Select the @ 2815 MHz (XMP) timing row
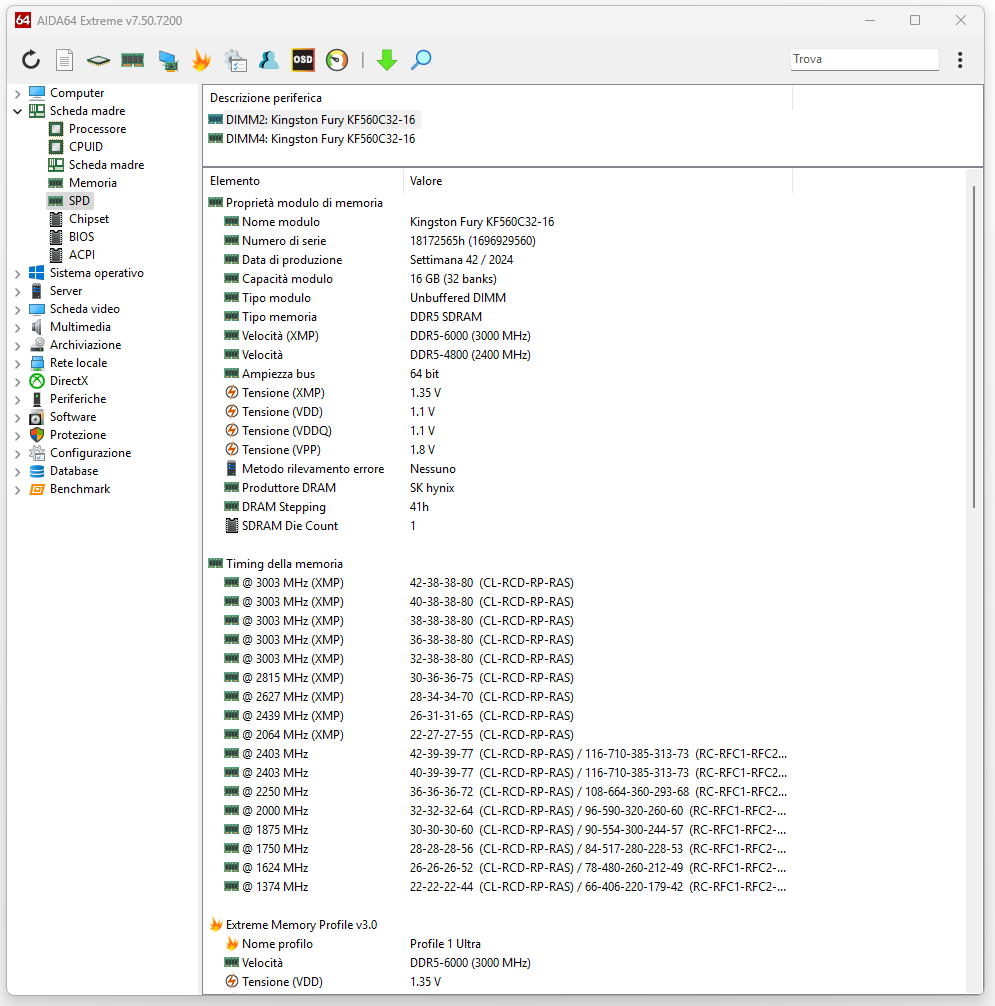This screenshot has width=995, height=1006. pyautogui.click(x=498, y=678)
